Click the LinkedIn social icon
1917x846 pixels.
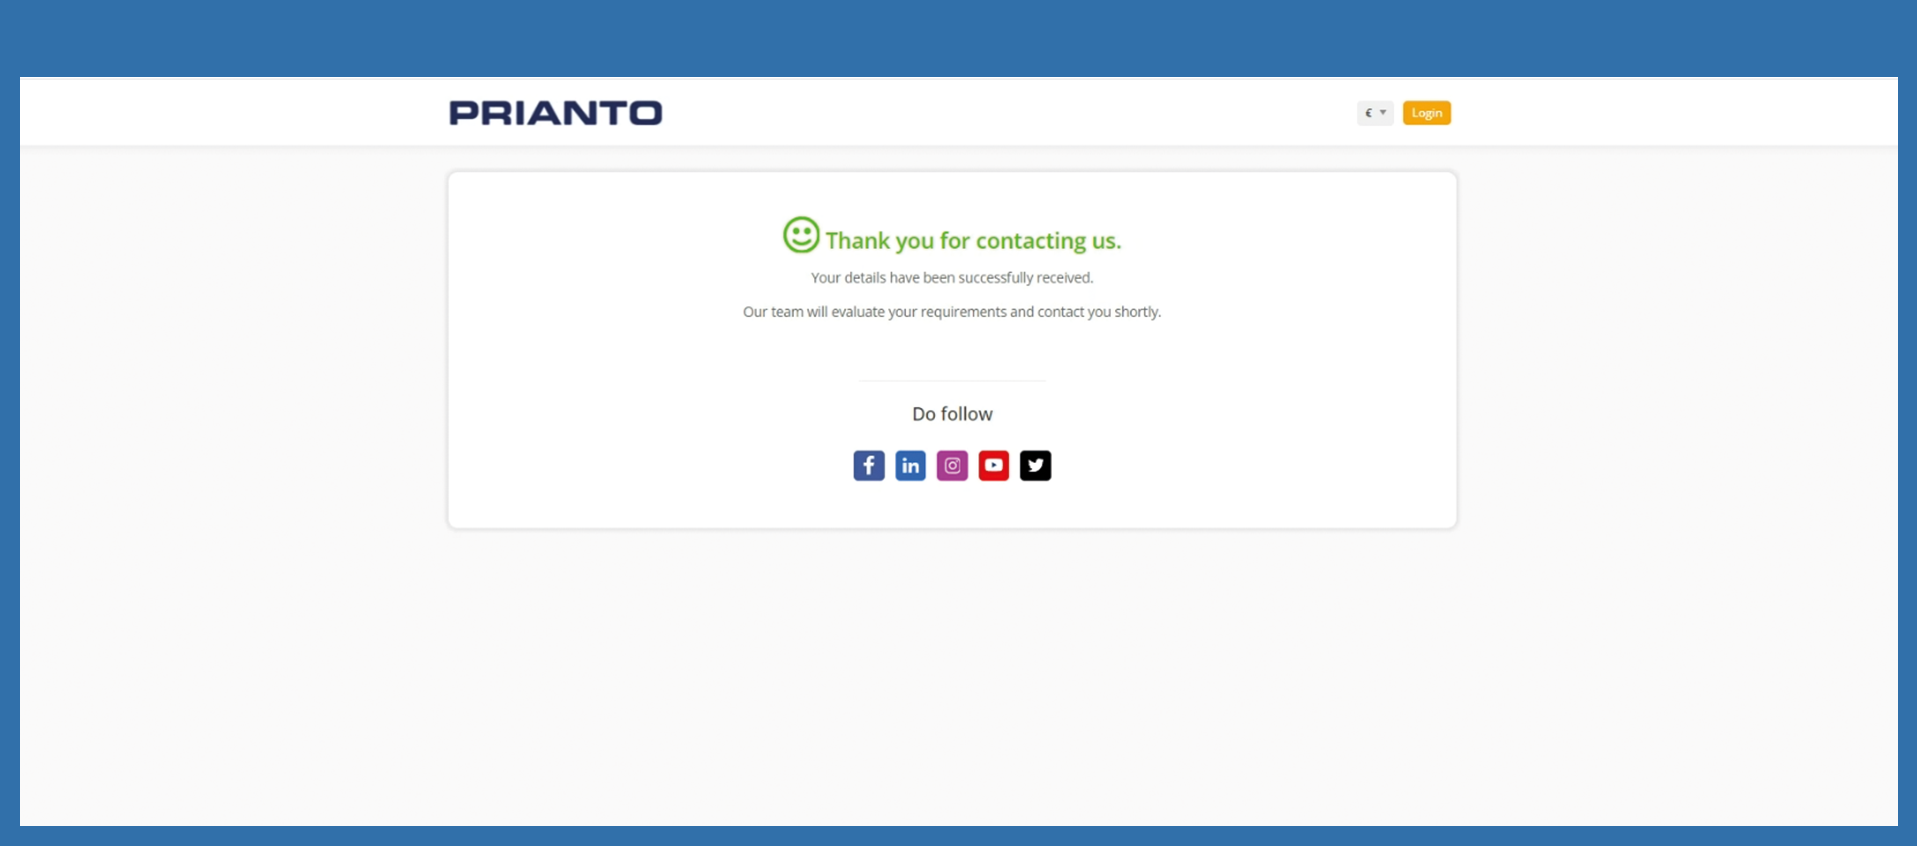910,465
